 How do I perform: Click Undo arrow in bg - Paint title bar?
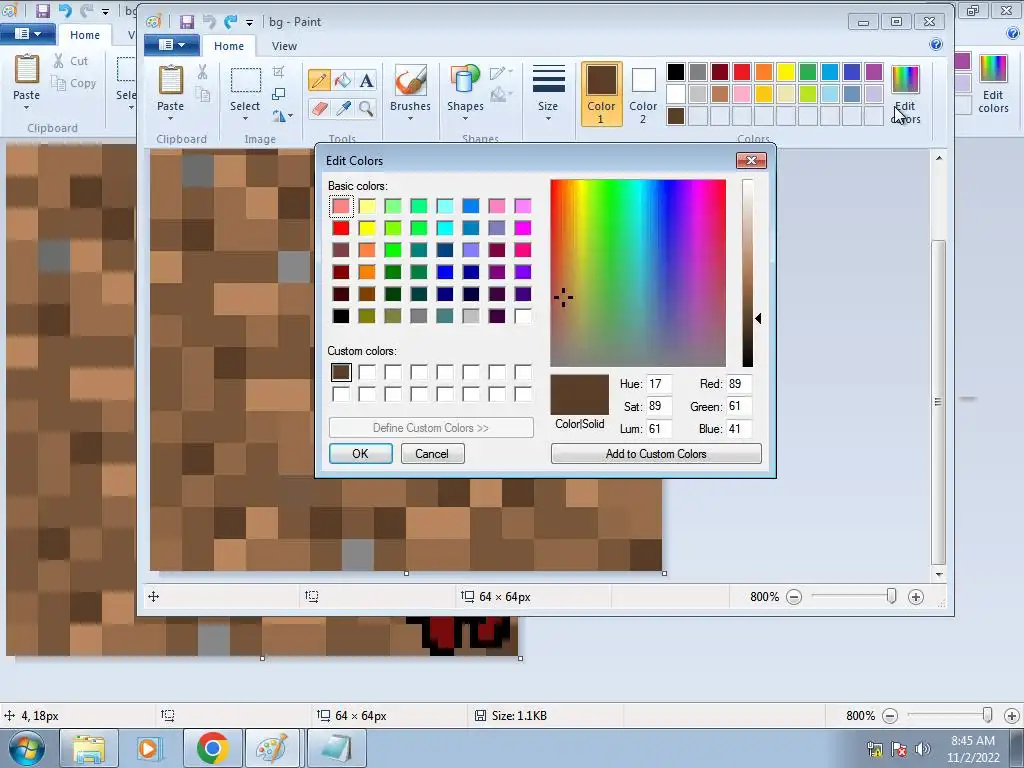pos(209,22)
